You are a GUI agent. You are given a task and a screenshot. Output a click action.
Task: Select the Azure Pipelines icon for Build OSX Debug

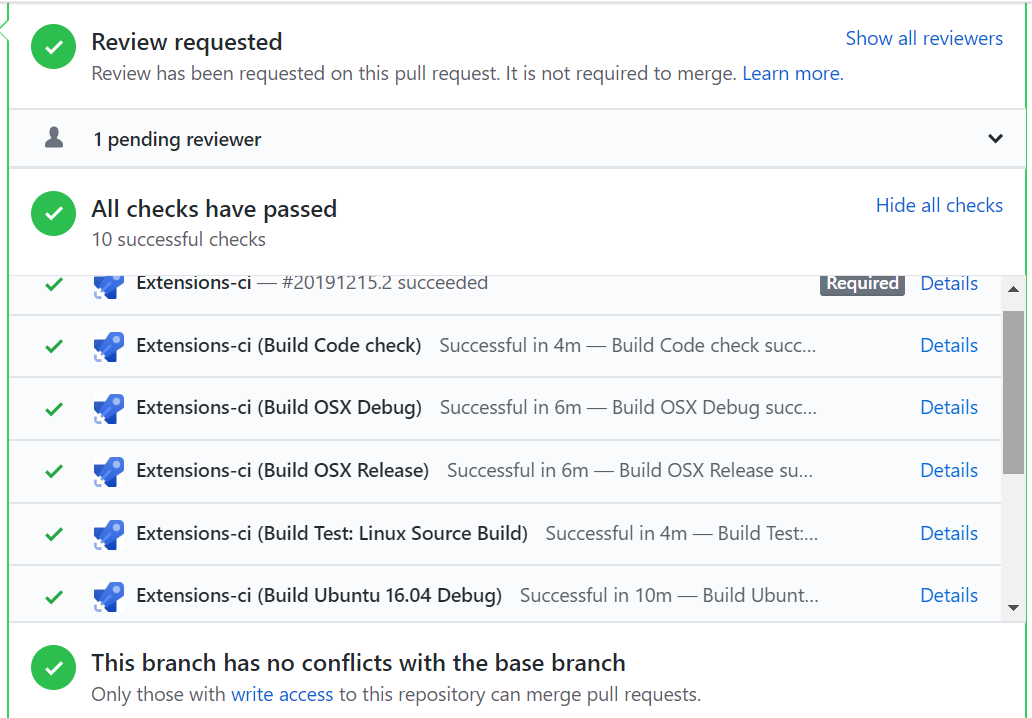click(109, 407)
